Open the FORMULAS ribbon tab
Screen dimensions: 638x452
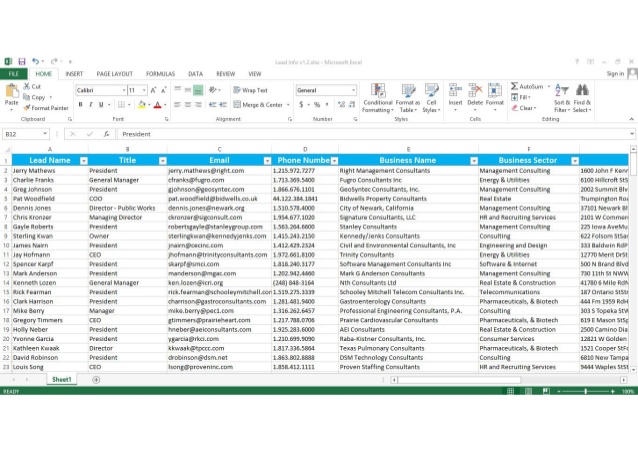click(x=160, y=74)
